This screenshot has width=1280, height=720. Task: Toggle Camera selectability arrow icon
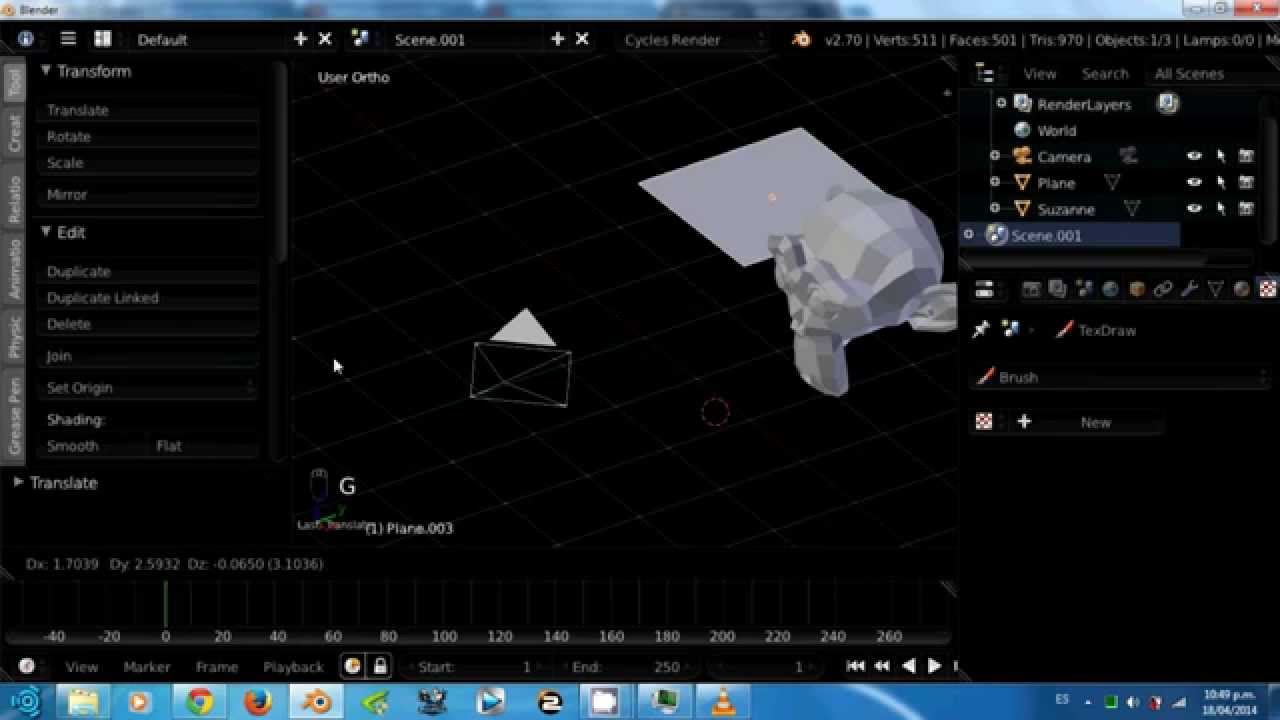[x=1220, y=156]
